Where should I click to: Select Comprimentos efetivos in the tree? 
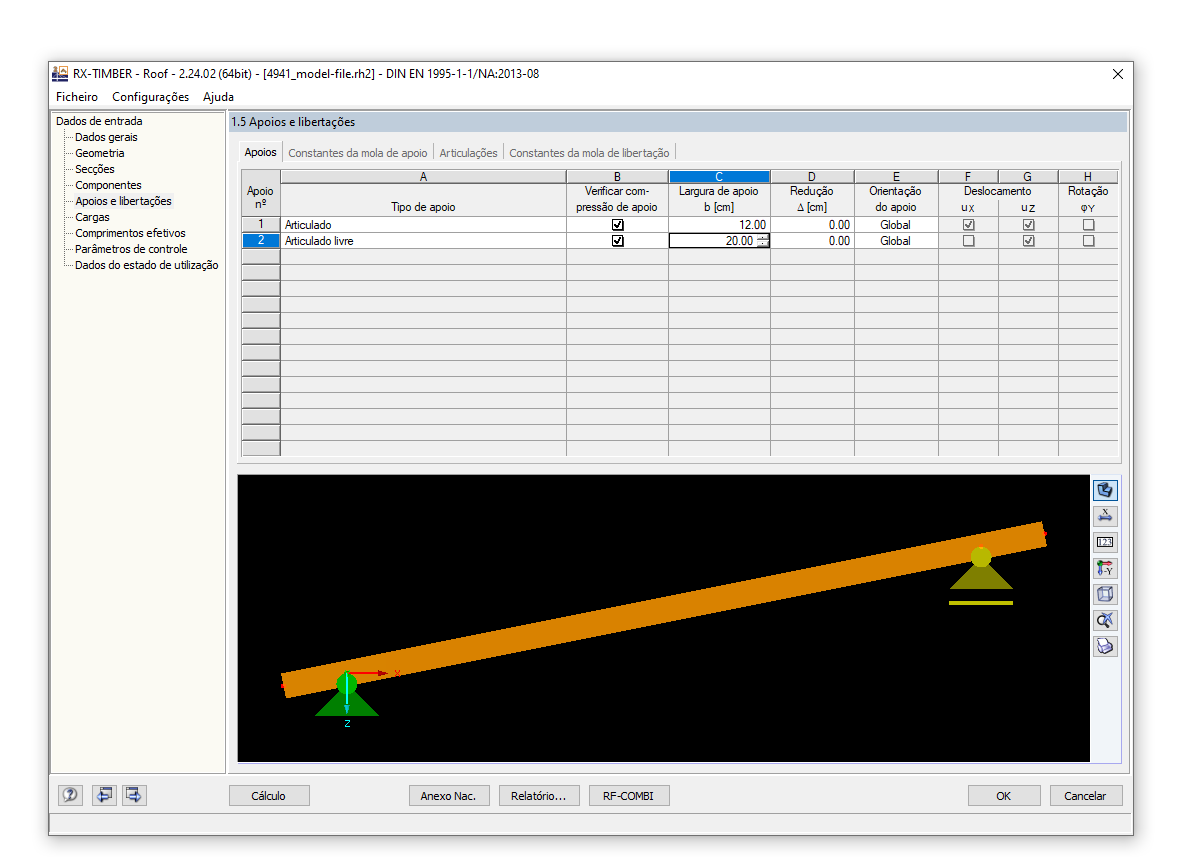130,233
